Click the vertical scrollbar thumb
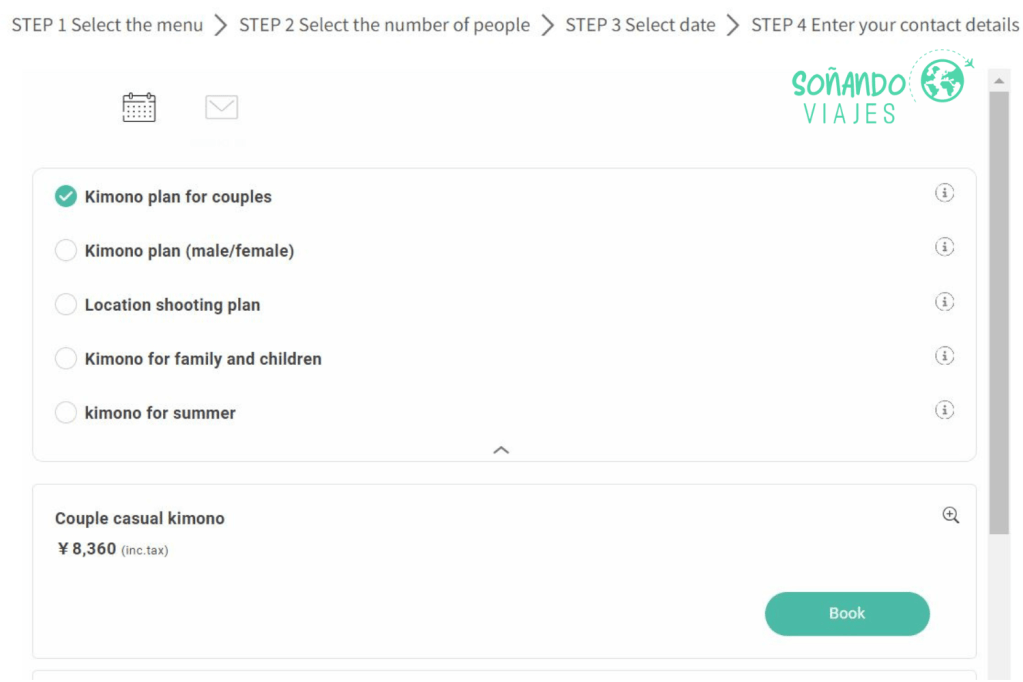This screenshot has width=1023, height=682. click(x=998, y=310)
